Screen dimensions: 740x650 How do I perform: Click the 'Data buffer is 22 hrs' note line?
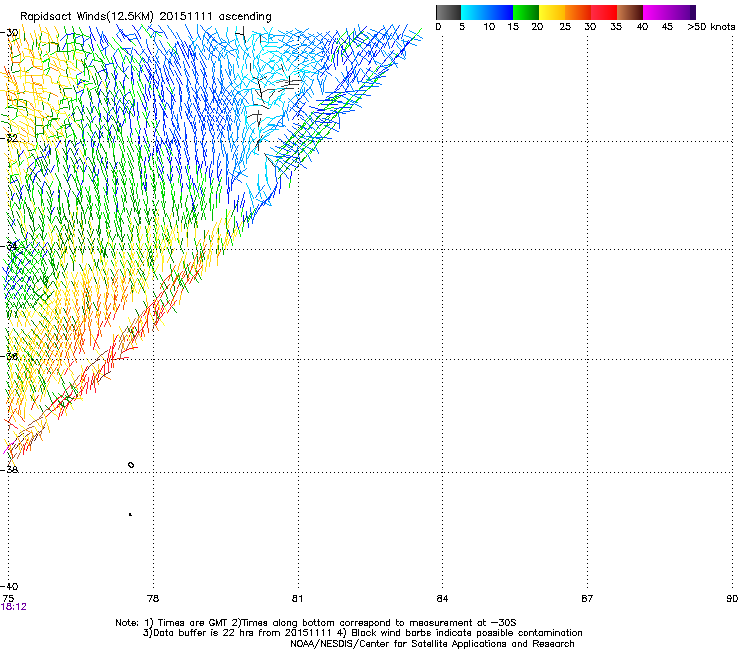[362, 633]
